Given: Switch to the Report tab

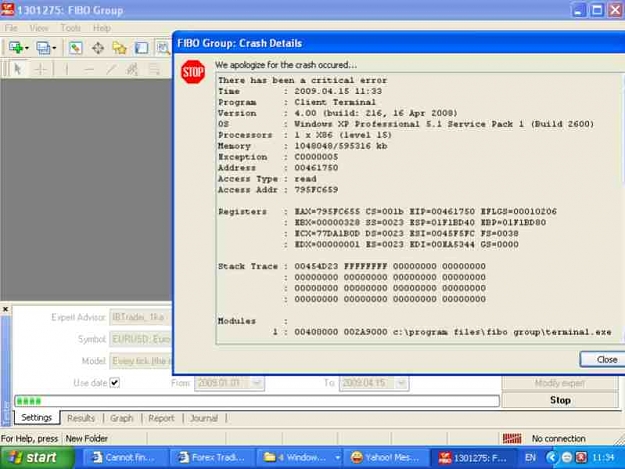Looking at the screenshot, I should click(161, 418).
